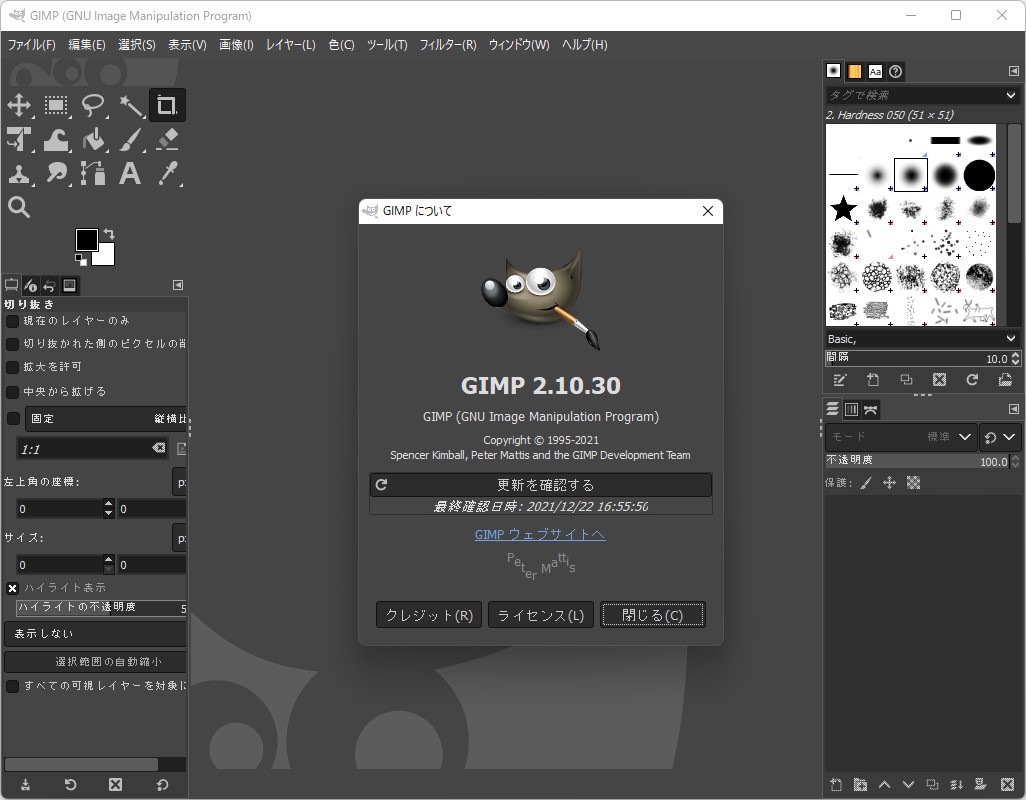
Task: Click the GIMP ウェブサイトへ link
Action: point(540,535)
